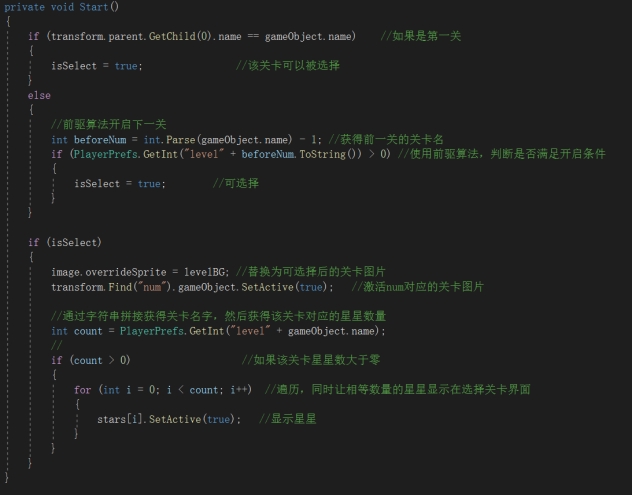Click the 'for (int i = 0; i < count; i++)' loop header
632x496 pixels.
163,390
